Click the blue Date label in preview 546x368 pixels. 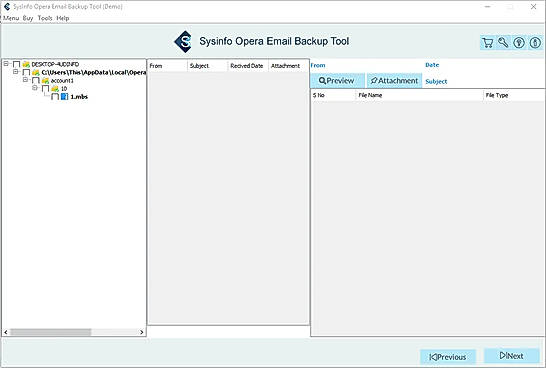click(x=432, y=65)
